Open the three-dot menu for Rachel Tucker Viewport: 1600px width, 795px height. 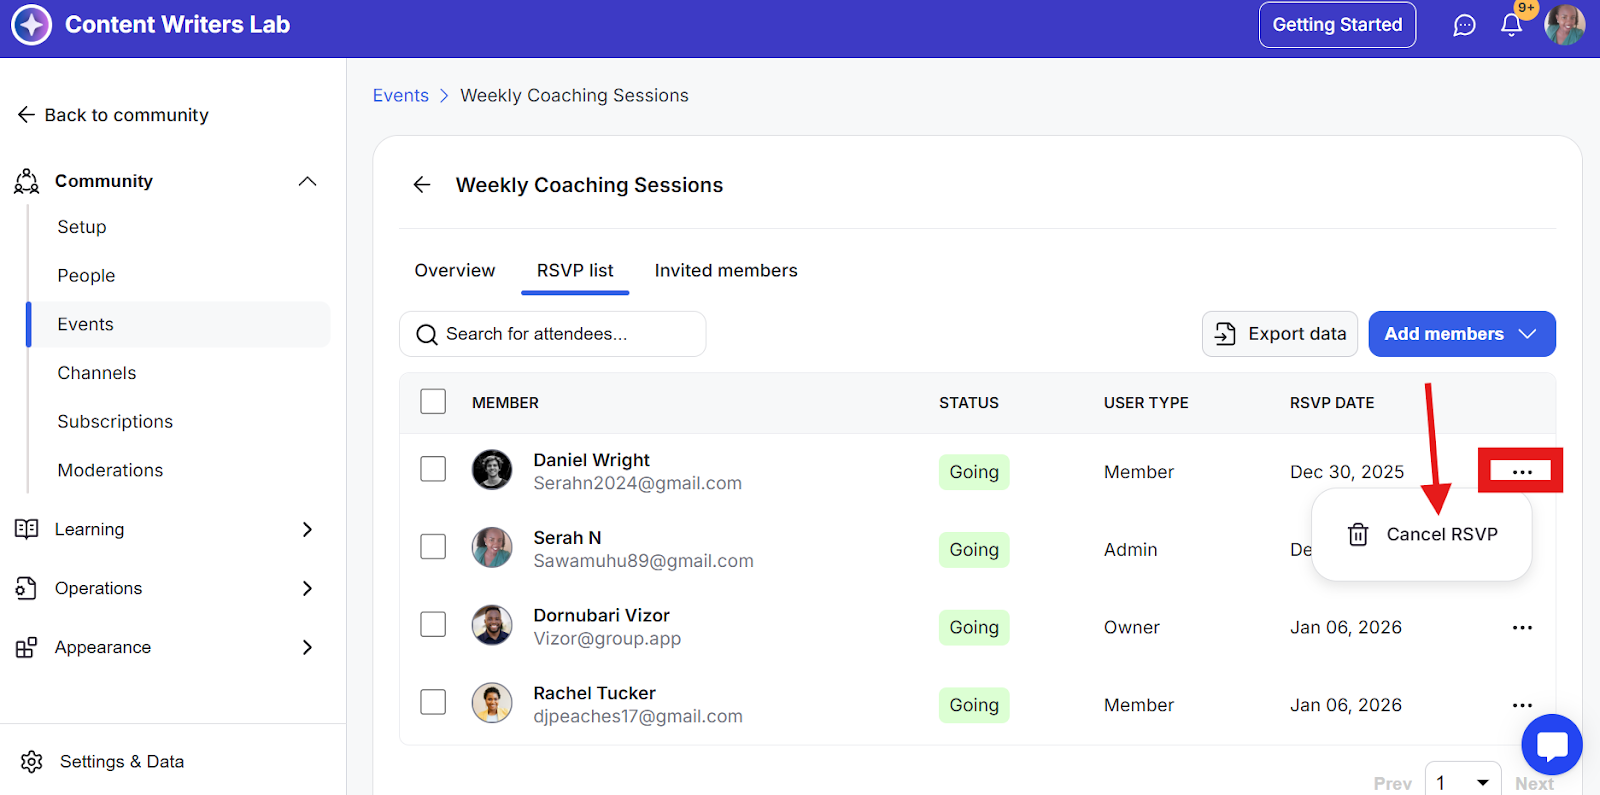[1522, 705]
